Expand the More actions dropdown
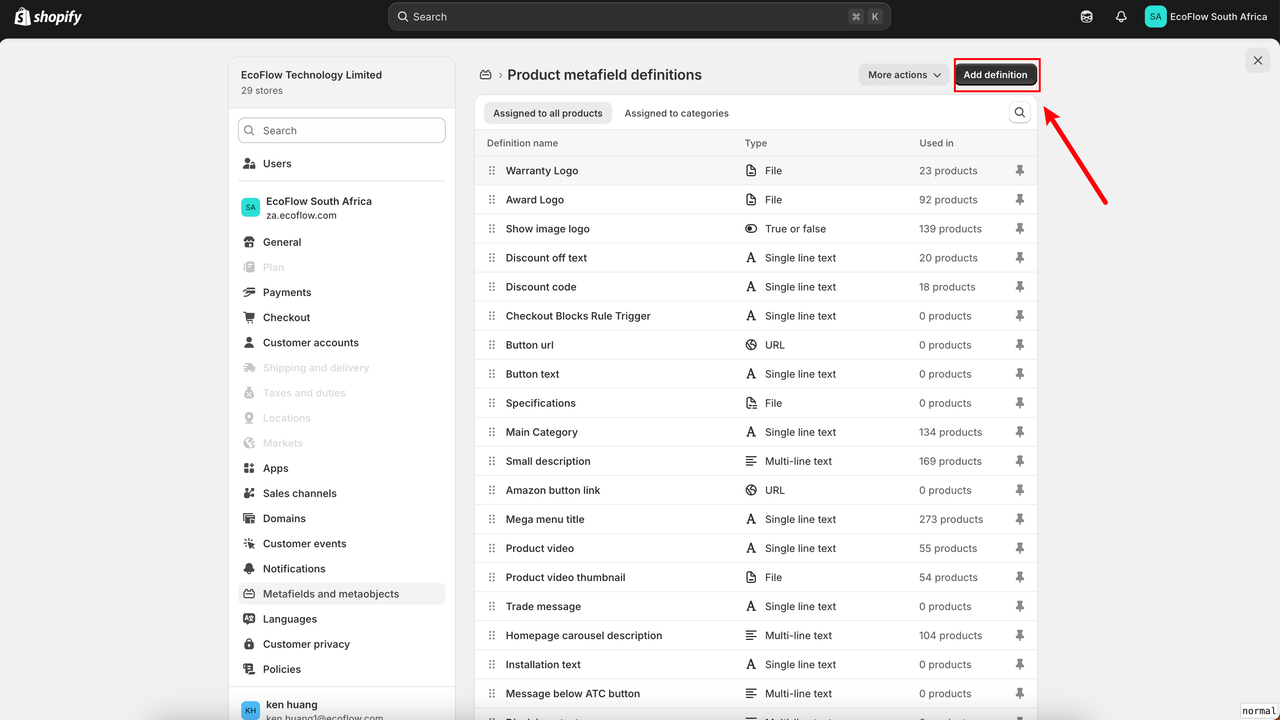This screenshot has width=1280, height=720. coord(904,75)
